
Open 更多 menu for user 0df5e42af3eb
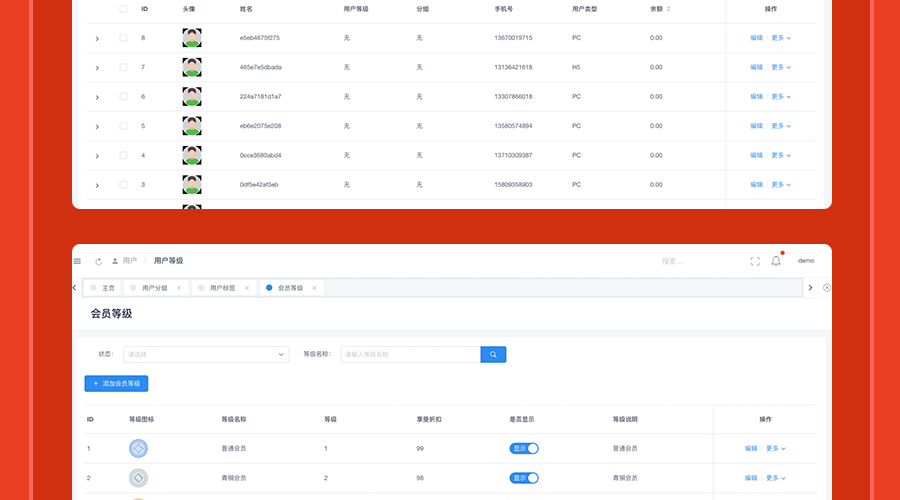[x=781, y=184]
